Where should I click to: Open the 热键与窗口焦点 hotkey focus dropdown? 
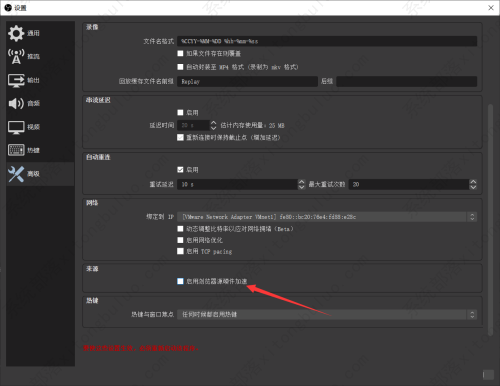[327, 314]
